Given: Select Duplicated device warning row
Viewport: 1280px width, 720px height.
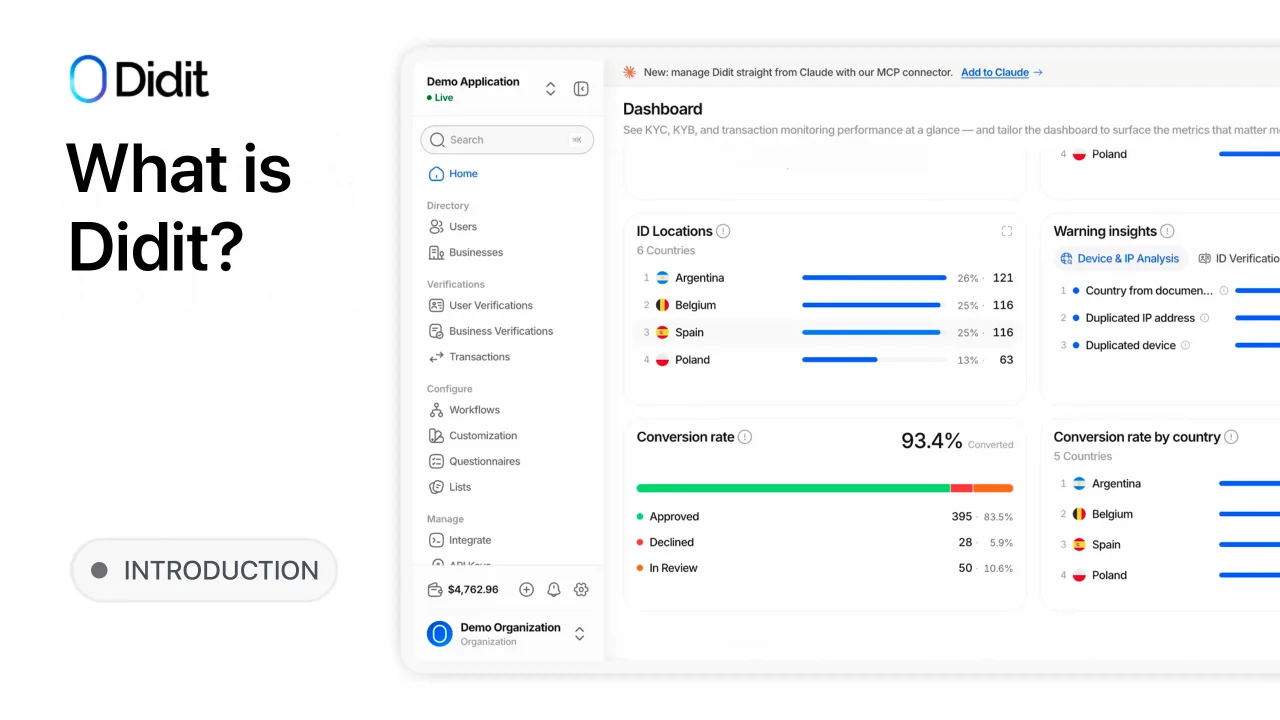Looking at the screenshot, I should [x=1169, y=345].
